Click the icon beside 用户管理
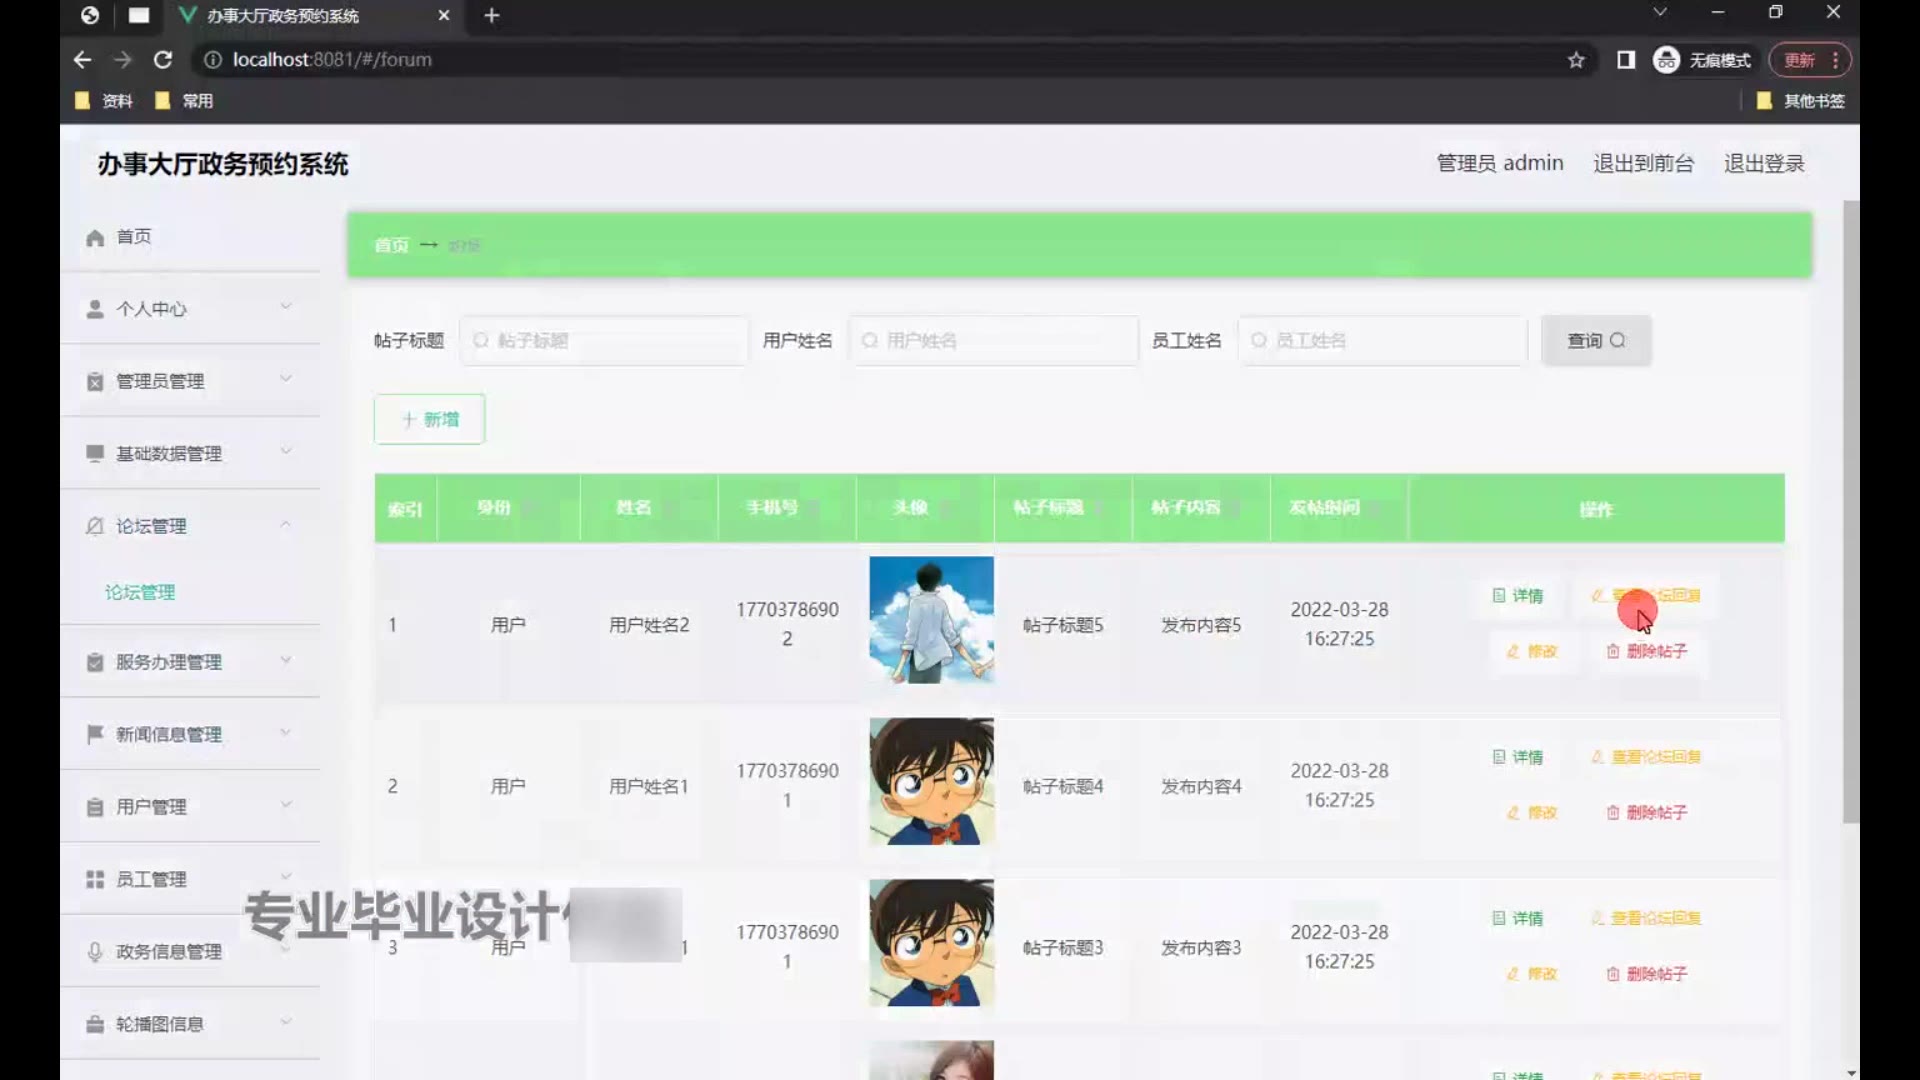1920x1080 pixels. pos(95,807)
